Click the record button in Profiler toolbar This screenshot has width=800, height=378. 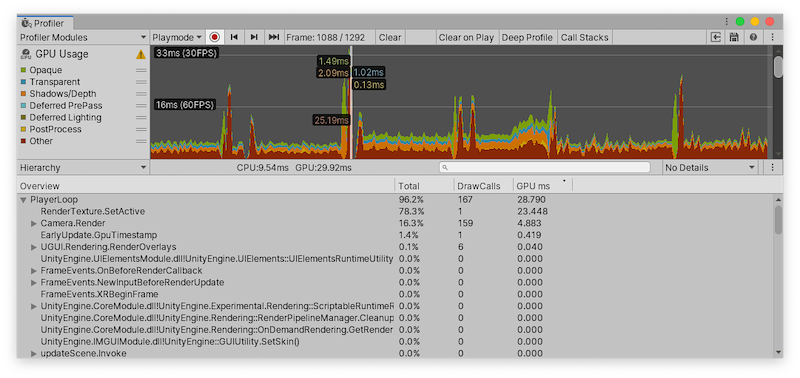click(x=215, y=37)
